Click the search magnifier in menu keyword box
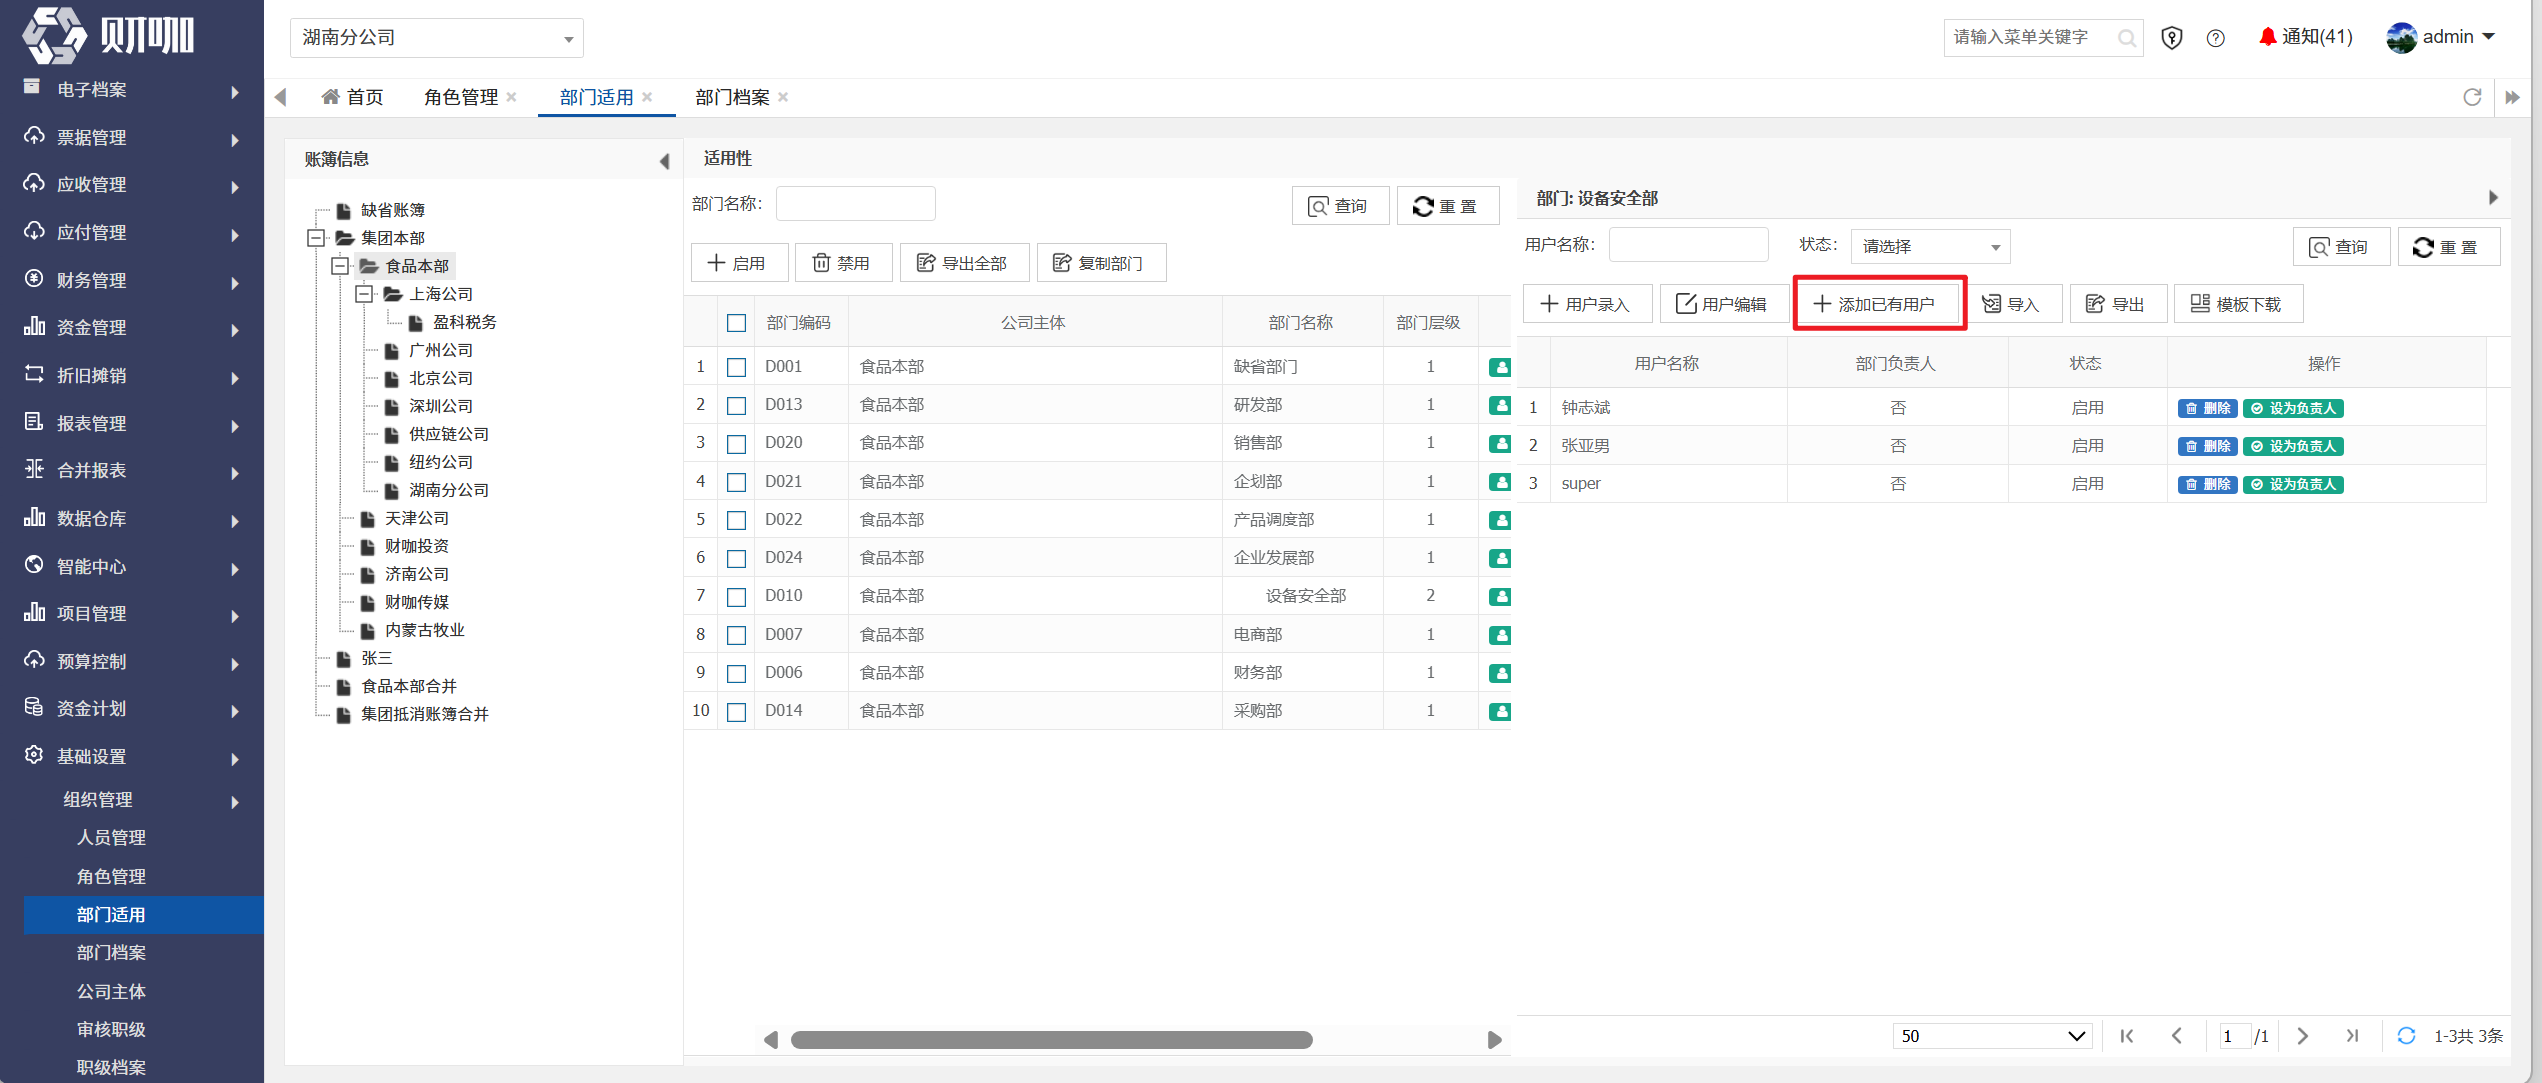 (2127, 38)
